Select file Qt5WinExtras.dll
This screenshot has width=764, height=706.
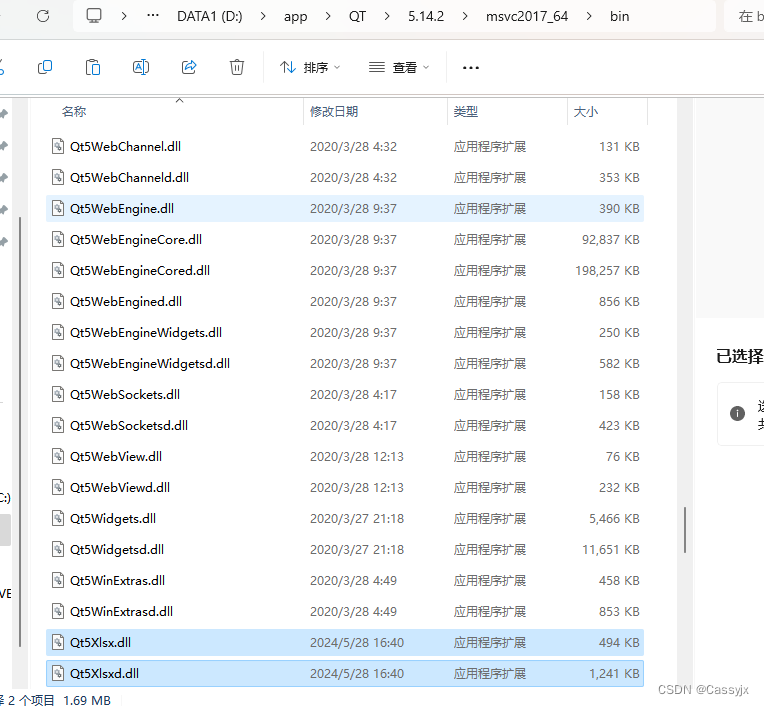345,581
